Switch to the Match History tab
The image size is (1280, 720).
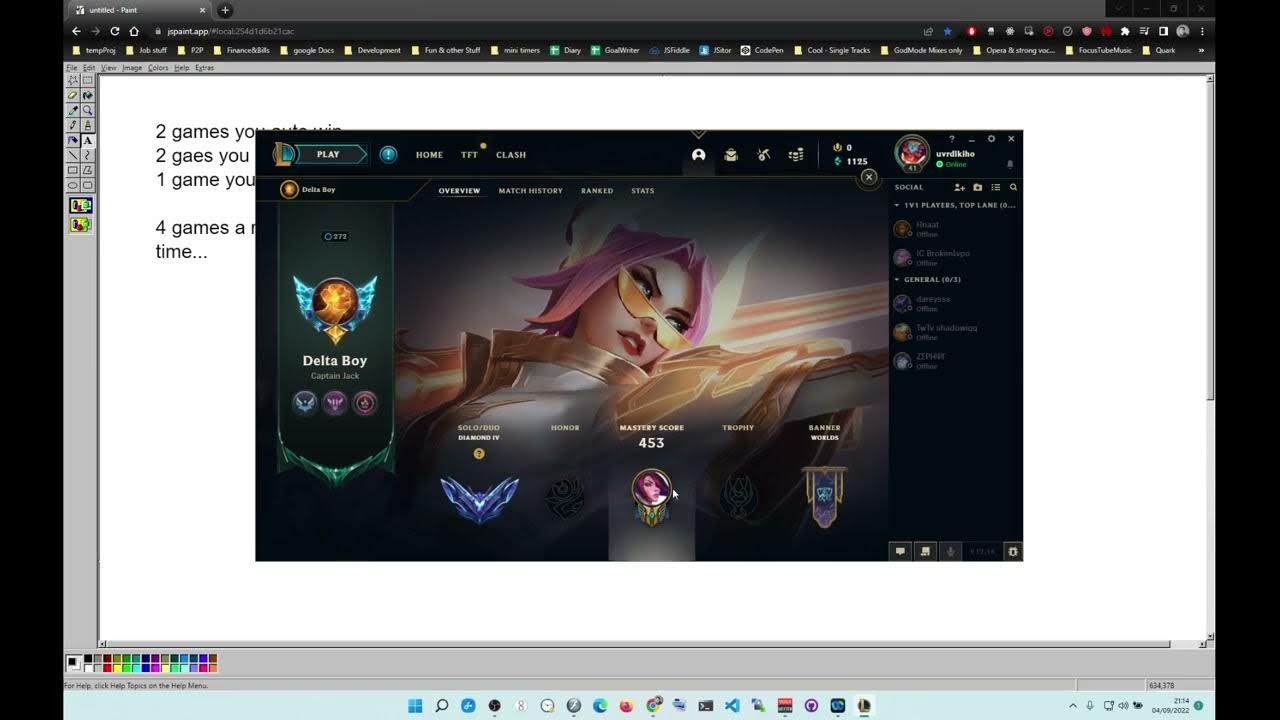pos(530,190)
